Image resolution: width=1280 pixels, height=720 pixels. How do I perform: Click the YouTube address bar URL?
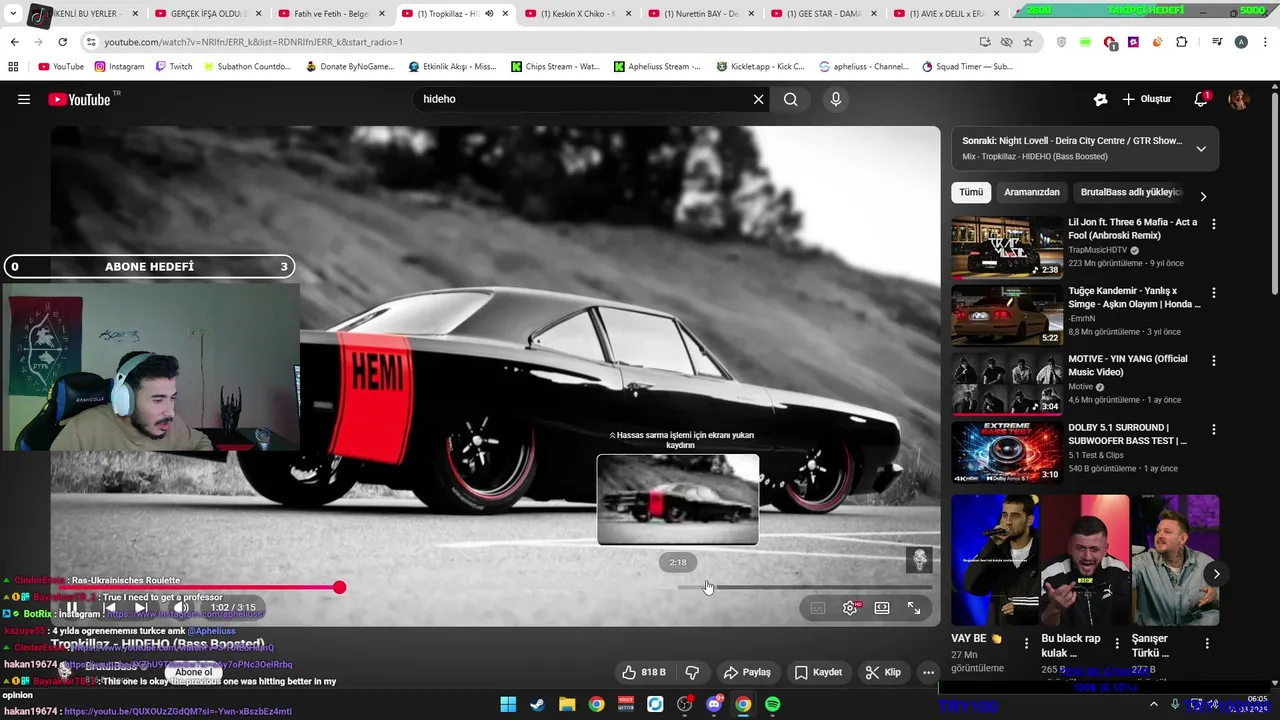point(253,42)
